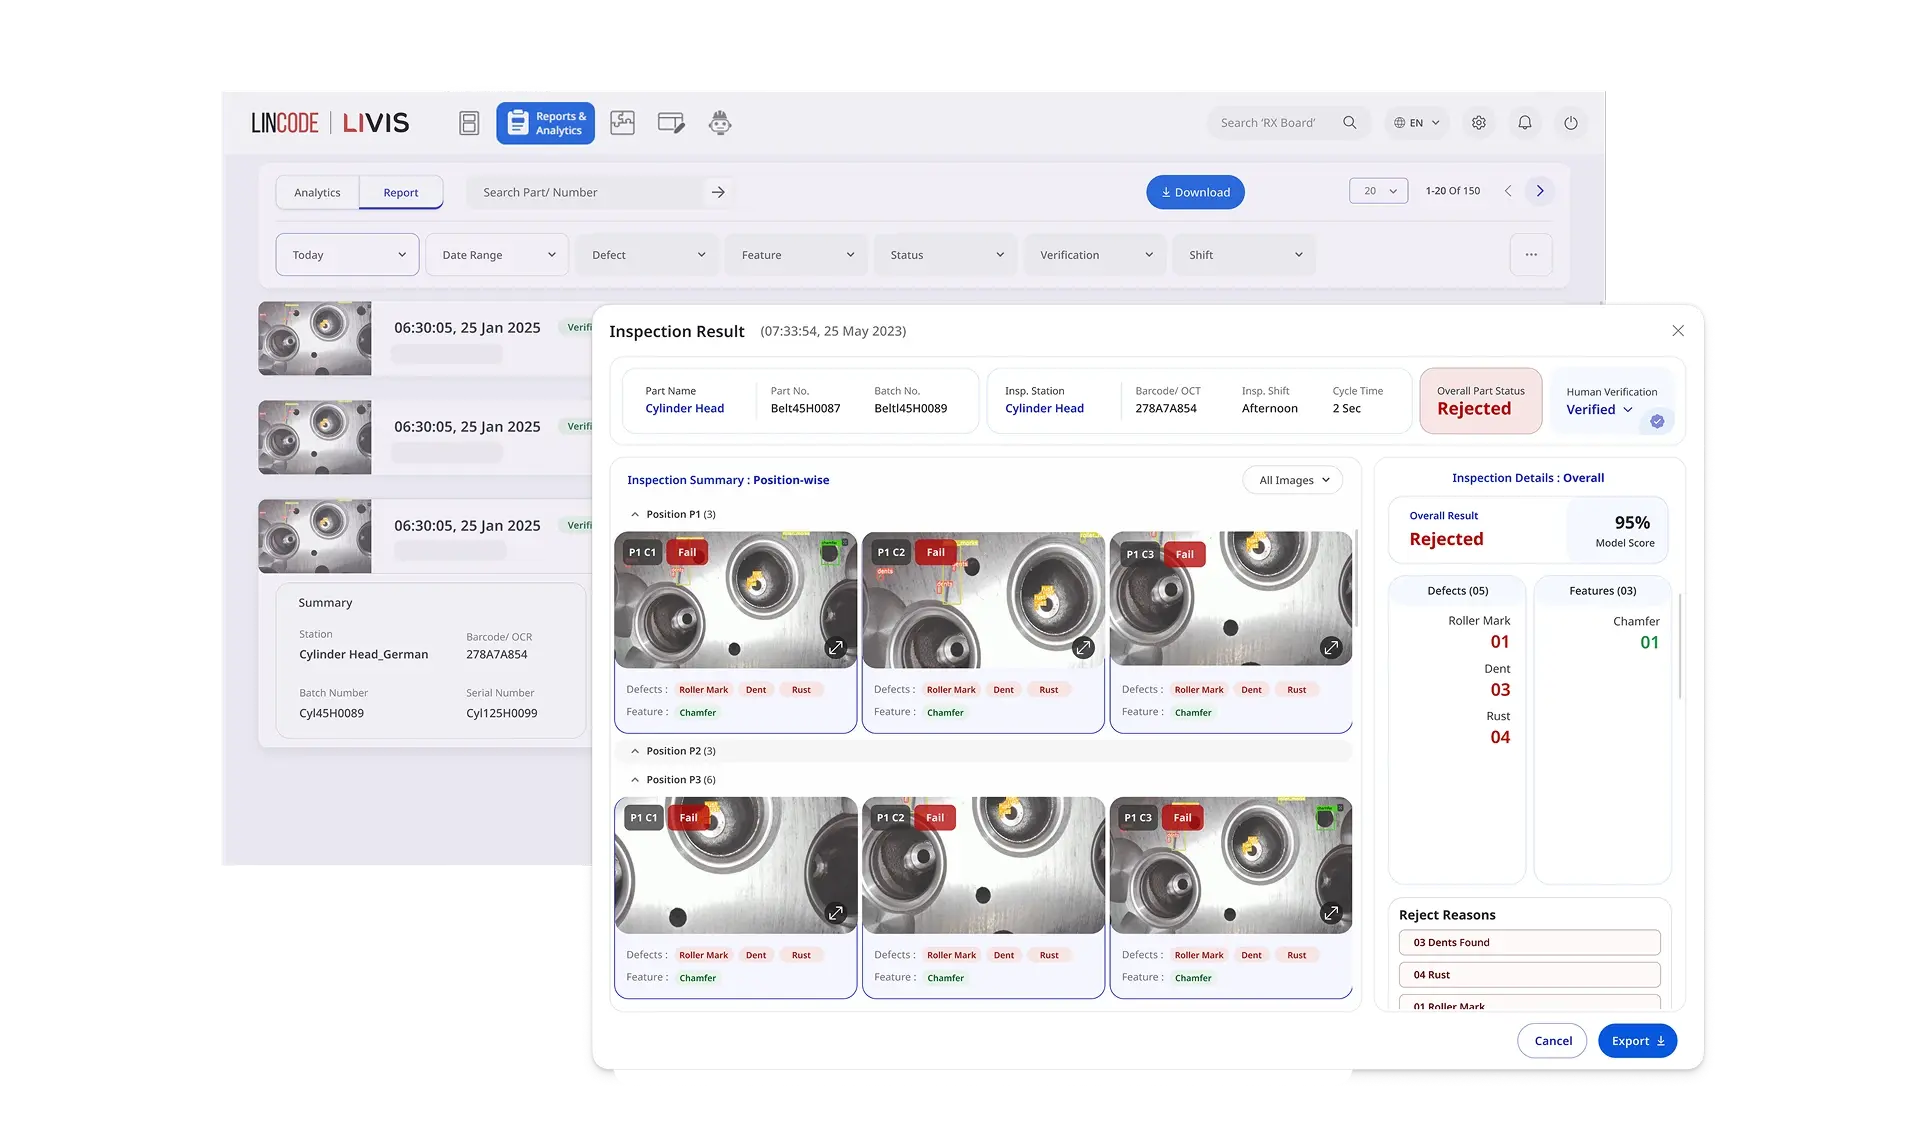Click the first dashboard panel icon in navigation
Image resolution: width=1920 pixels, height=1136 pixels.
[x=469, y=123]
